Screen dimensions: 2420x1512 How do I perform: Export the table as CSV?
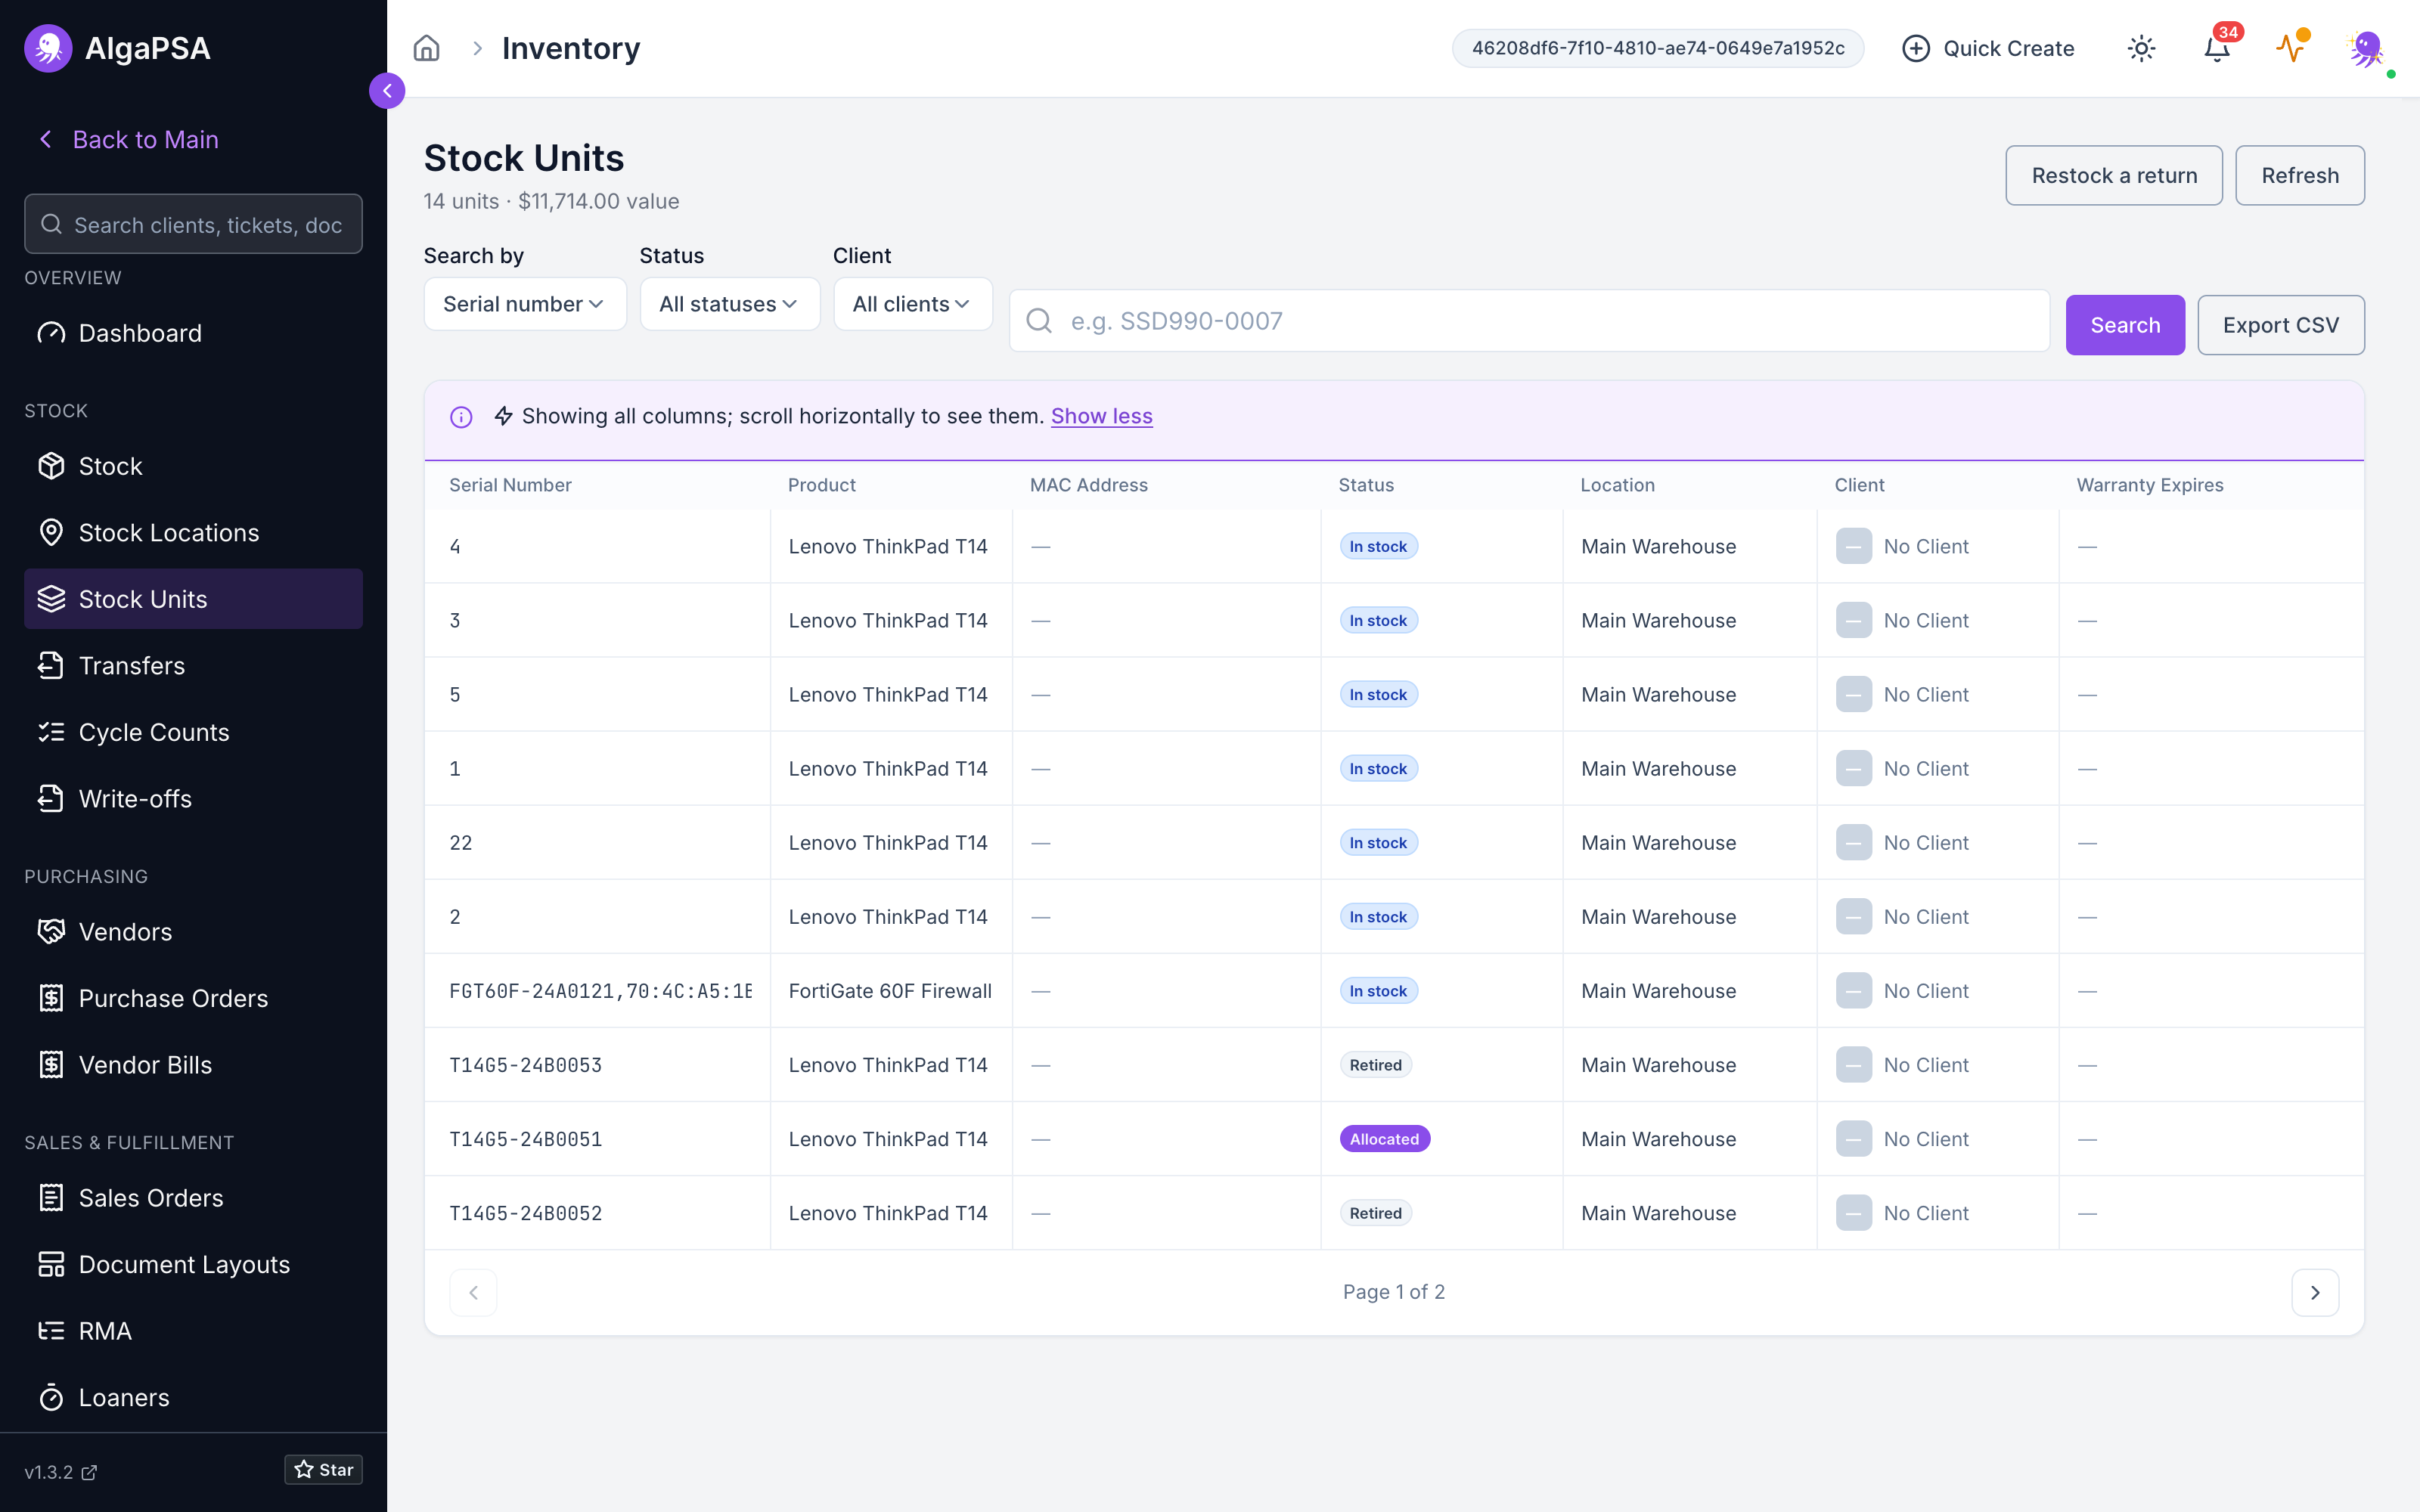[x=2281, y=325]
